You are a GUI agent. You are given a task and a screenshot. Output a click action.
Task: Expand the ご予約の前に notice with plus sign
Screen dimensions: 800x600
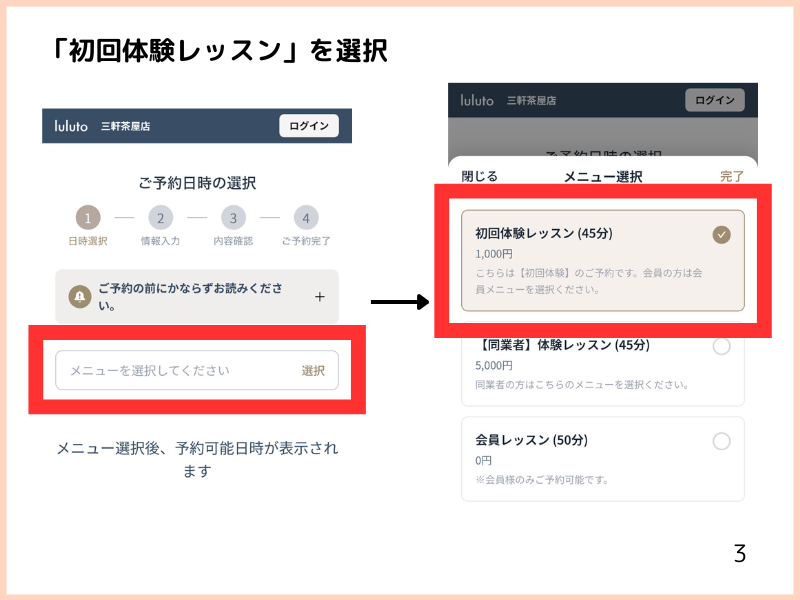(x=320, y=296)
